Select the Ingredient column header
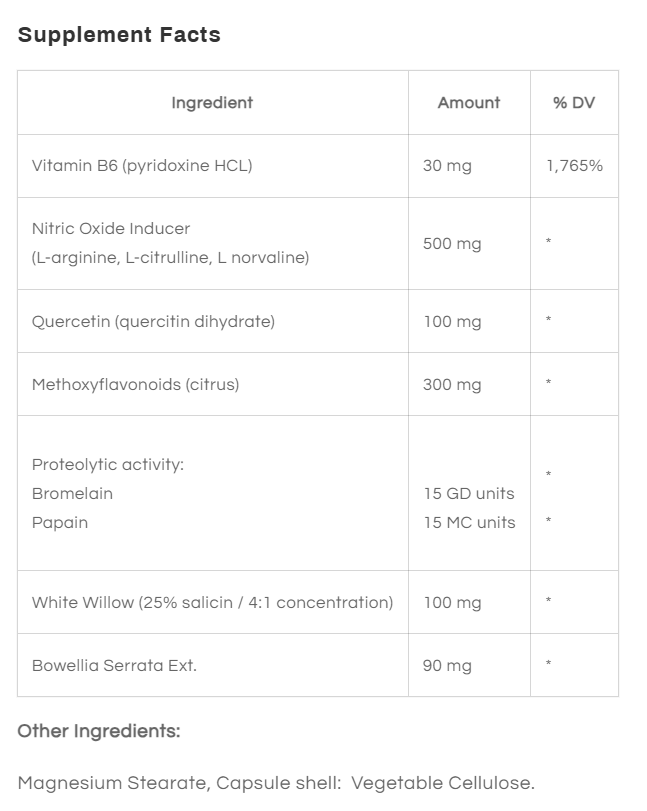This screenshot has width=647, height=811. [212, 102]
